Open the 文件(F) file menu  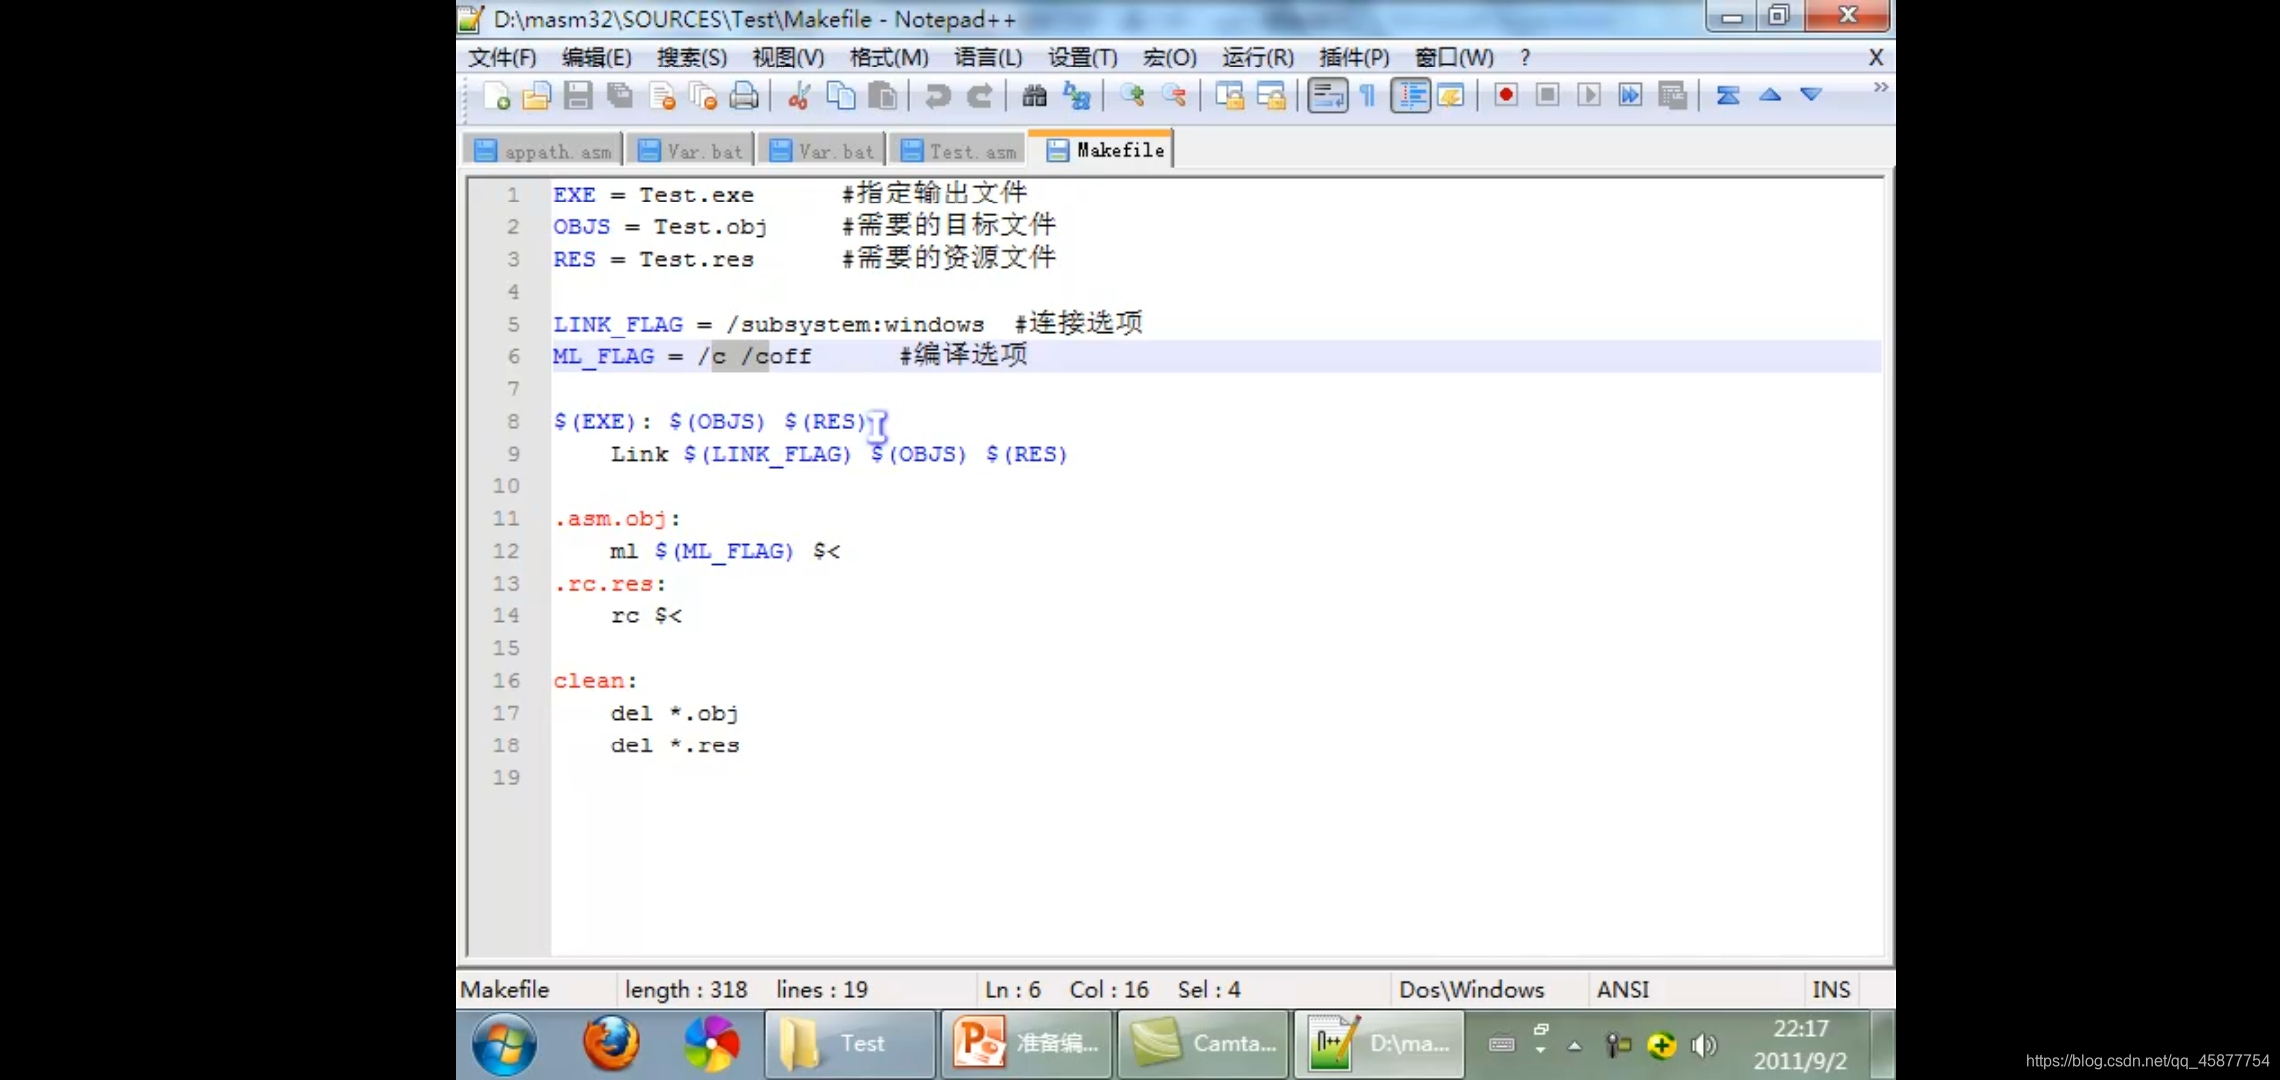502,58
